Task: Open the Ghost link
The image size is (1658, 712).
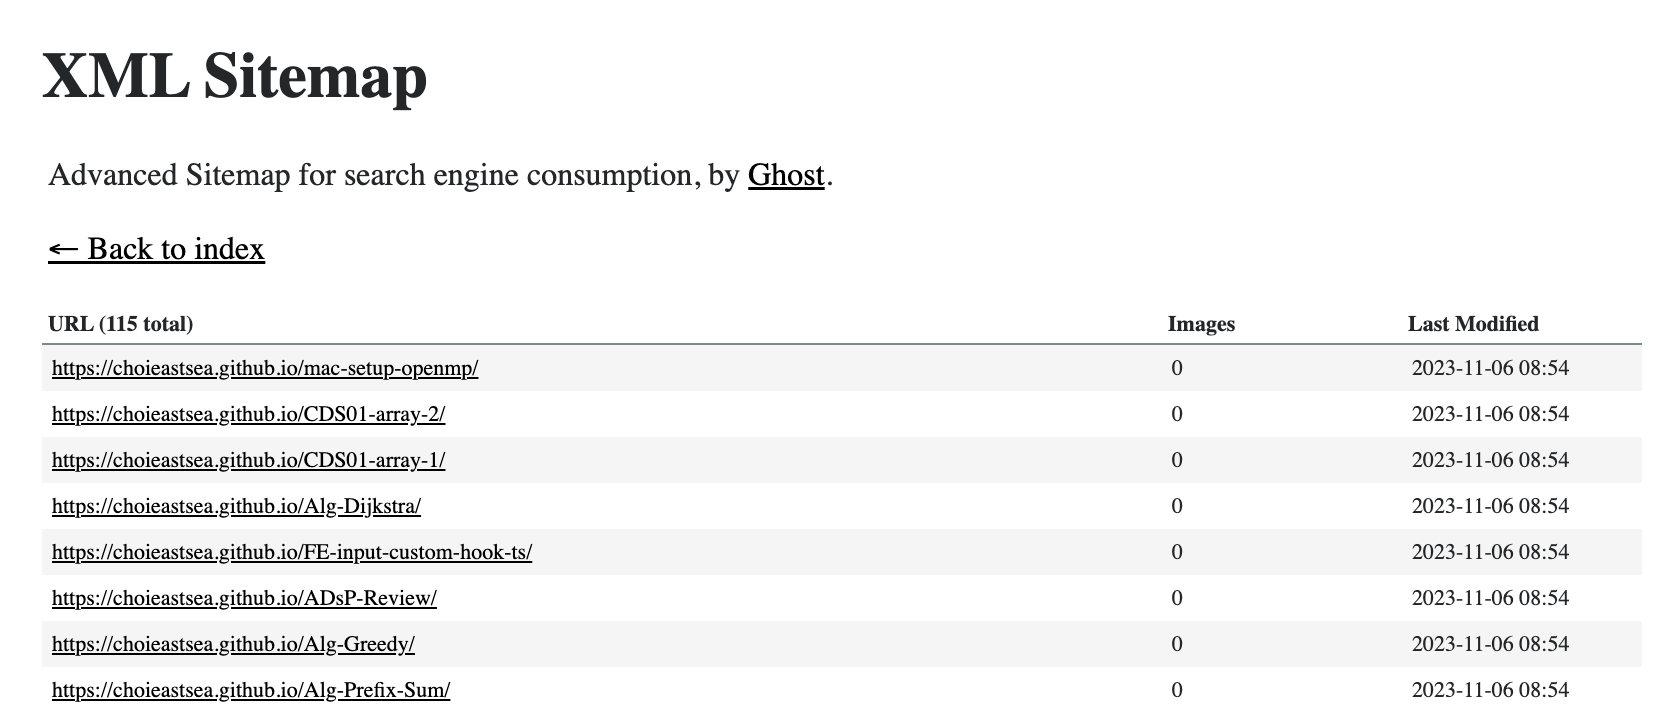Action: [x=786, y=176]
